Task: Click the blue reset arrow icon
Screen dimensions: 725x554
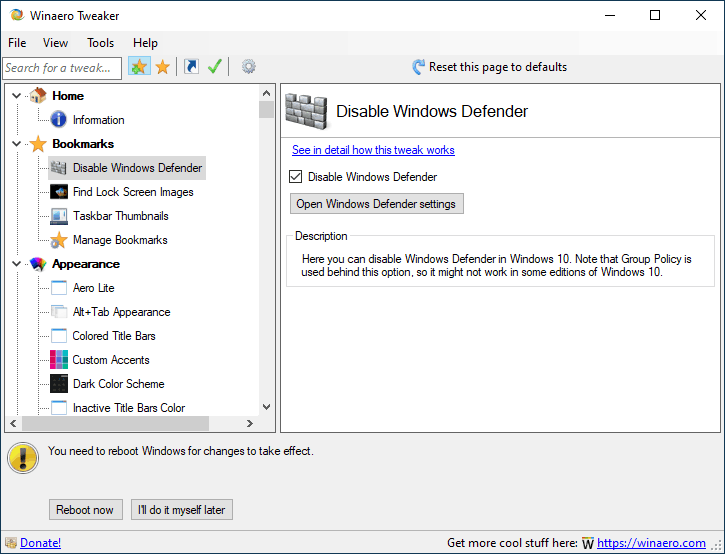Action: 418,67
